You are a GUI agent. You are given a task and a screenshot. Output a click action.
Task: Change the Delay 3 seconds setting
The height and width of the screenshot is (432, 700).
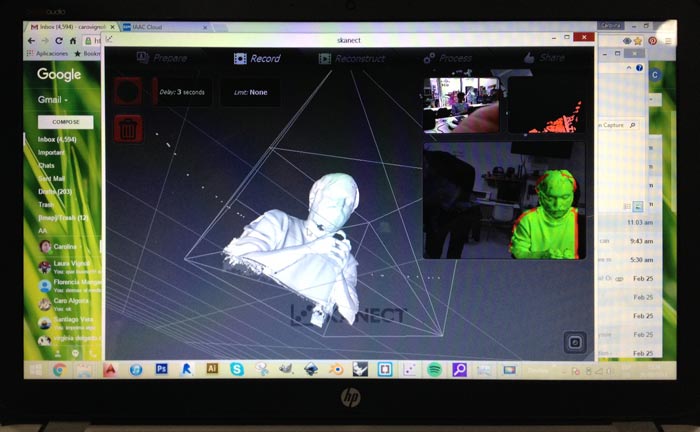pyautogui.click(x=182, y=92)
